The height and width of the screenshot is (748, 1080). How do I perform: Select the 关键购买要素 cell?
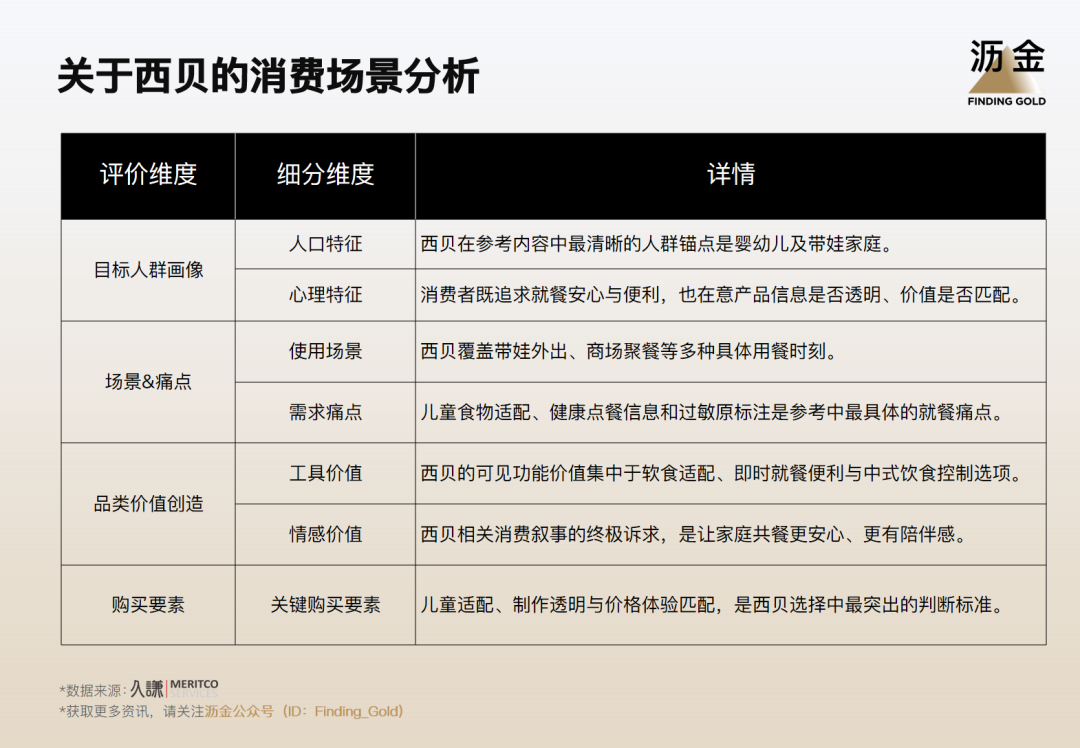click(325, 605)
